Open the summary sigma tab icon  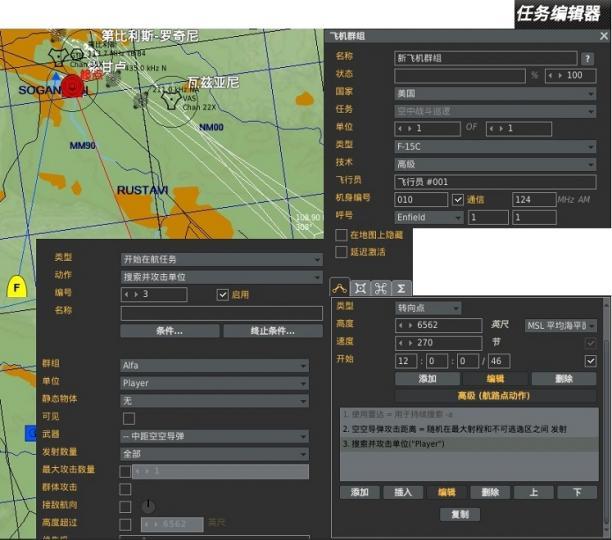coord(400,288)
